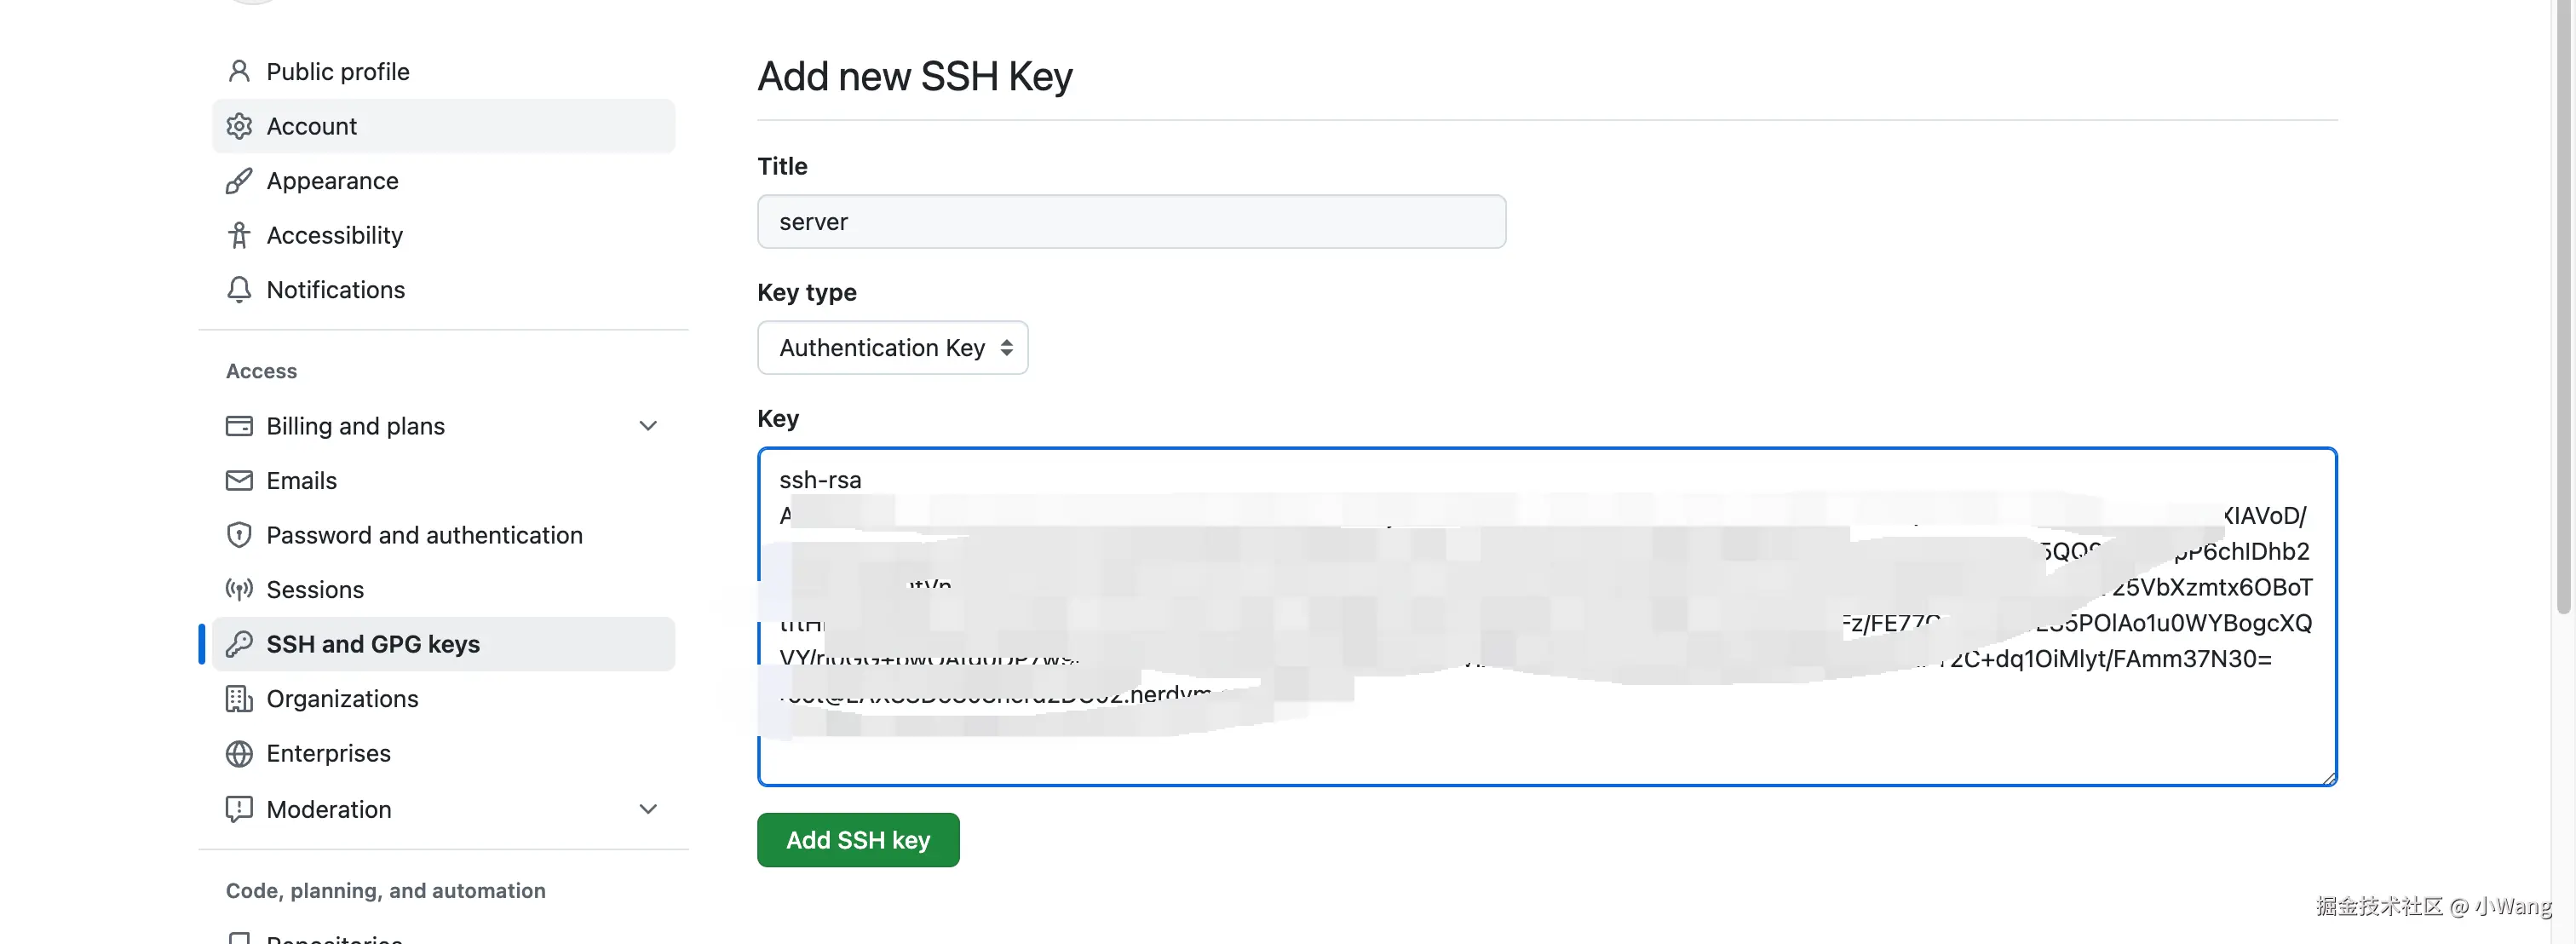Expand the Moderation section chevron

pos(648,809)
